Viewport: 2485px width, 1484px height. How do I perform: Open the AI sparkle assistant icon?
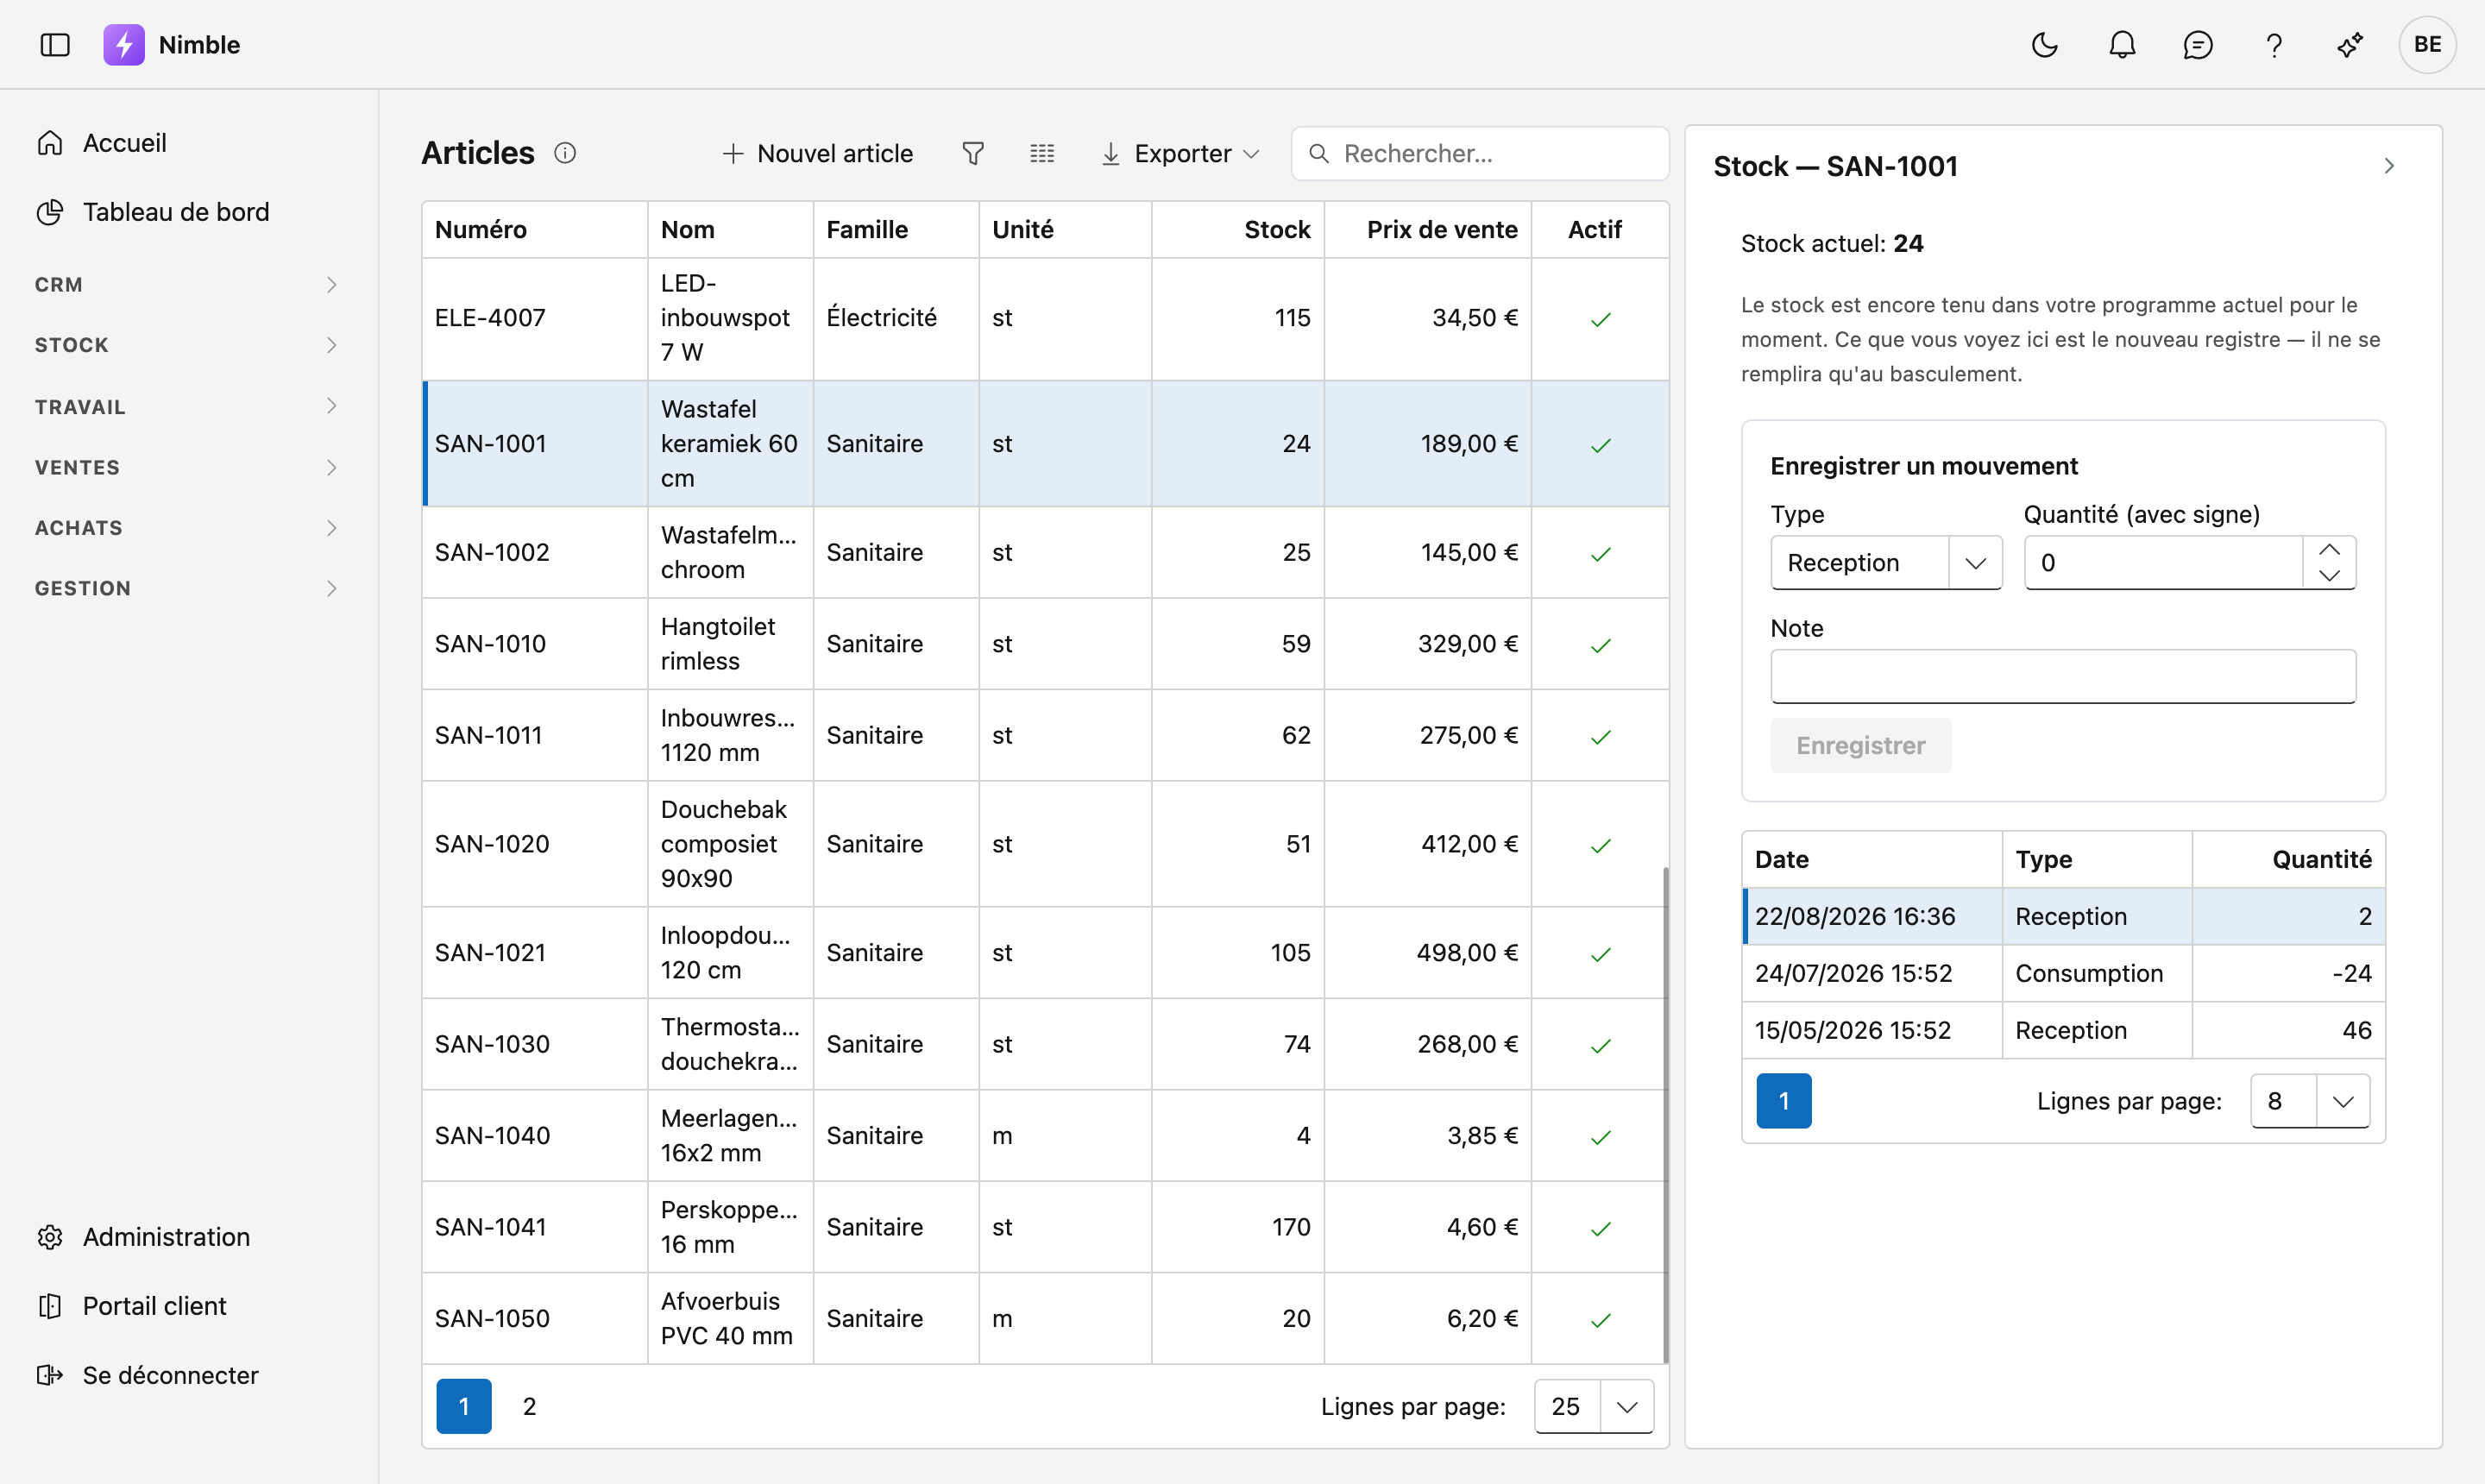click(2350, 45)
